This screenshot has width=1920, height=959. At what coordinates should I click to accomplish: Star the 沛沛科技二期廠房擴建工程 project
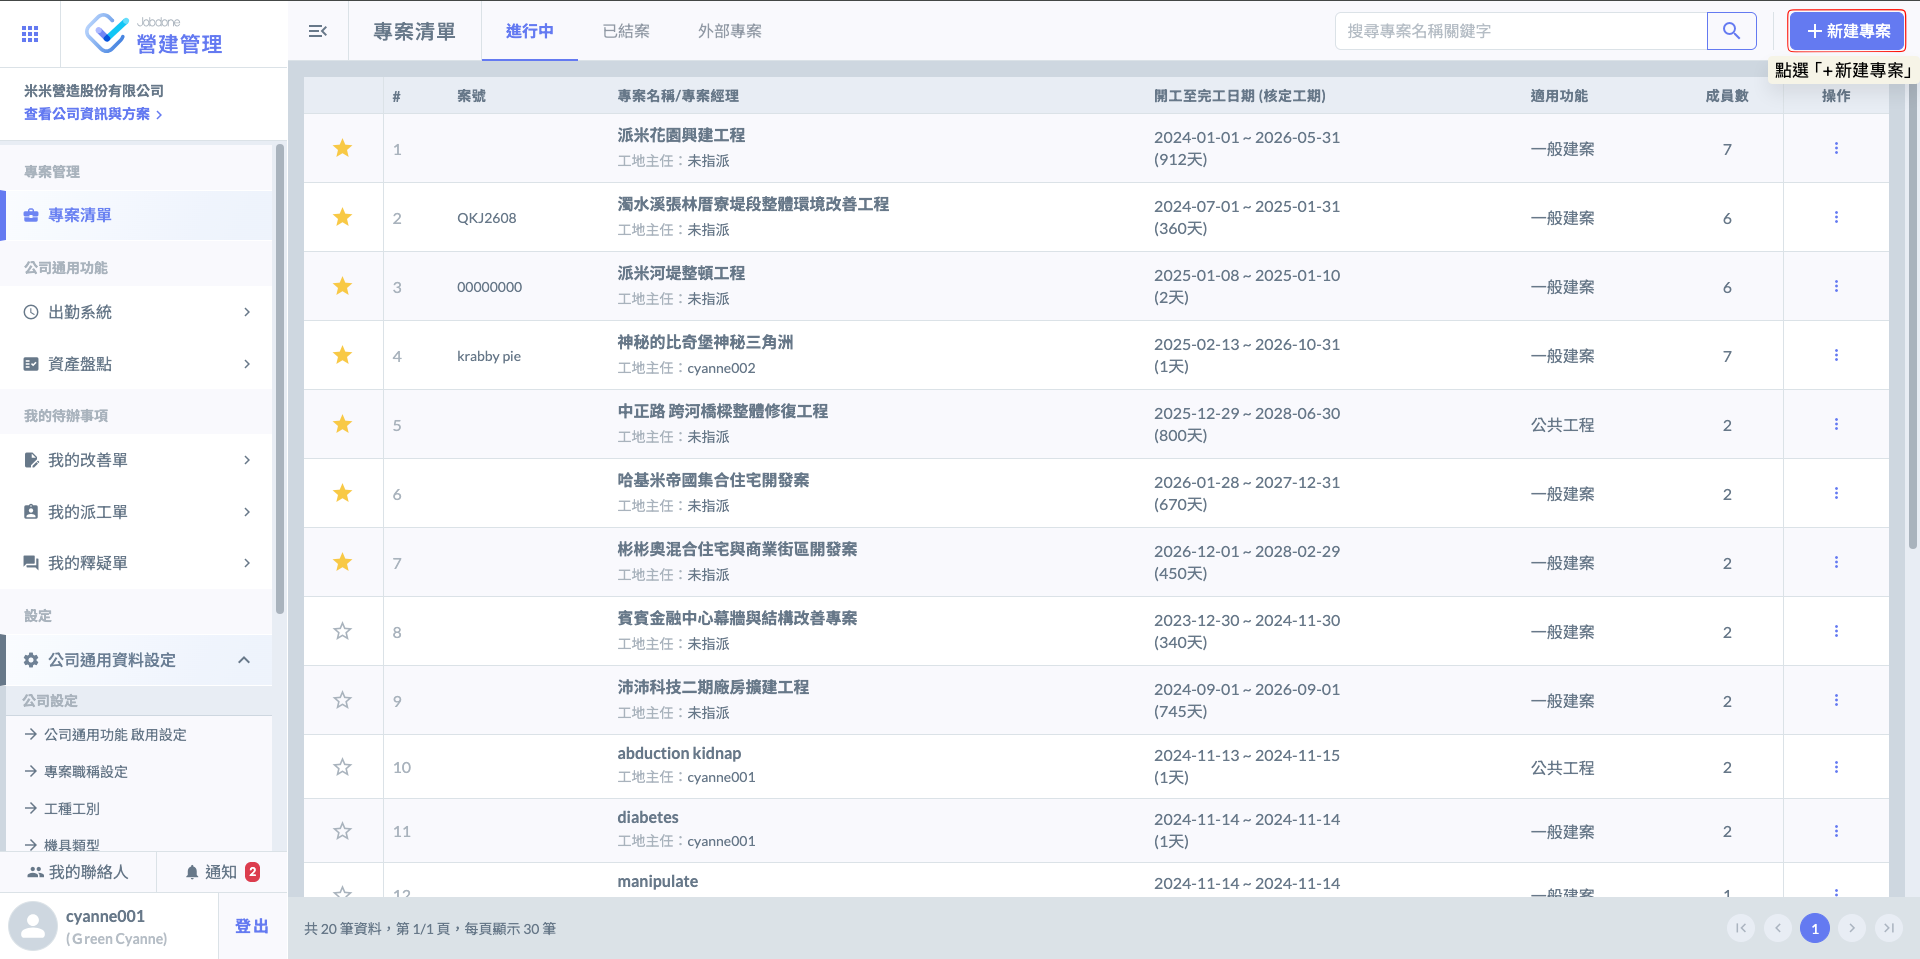pyautogui.click(x=342, y=700)
